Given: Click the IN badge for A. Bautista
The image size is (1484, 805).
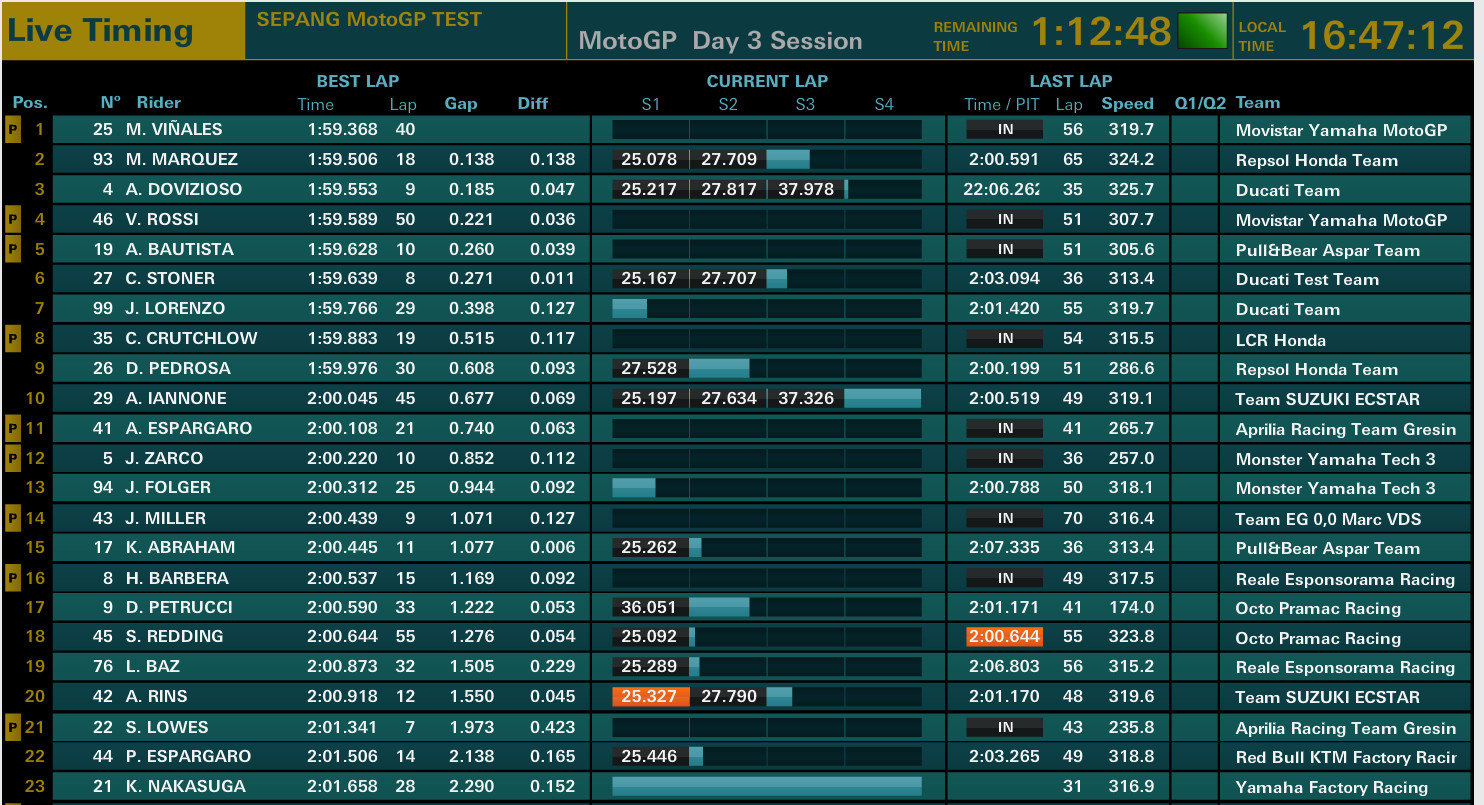Looking at the screenshot, I should 1005,249.
